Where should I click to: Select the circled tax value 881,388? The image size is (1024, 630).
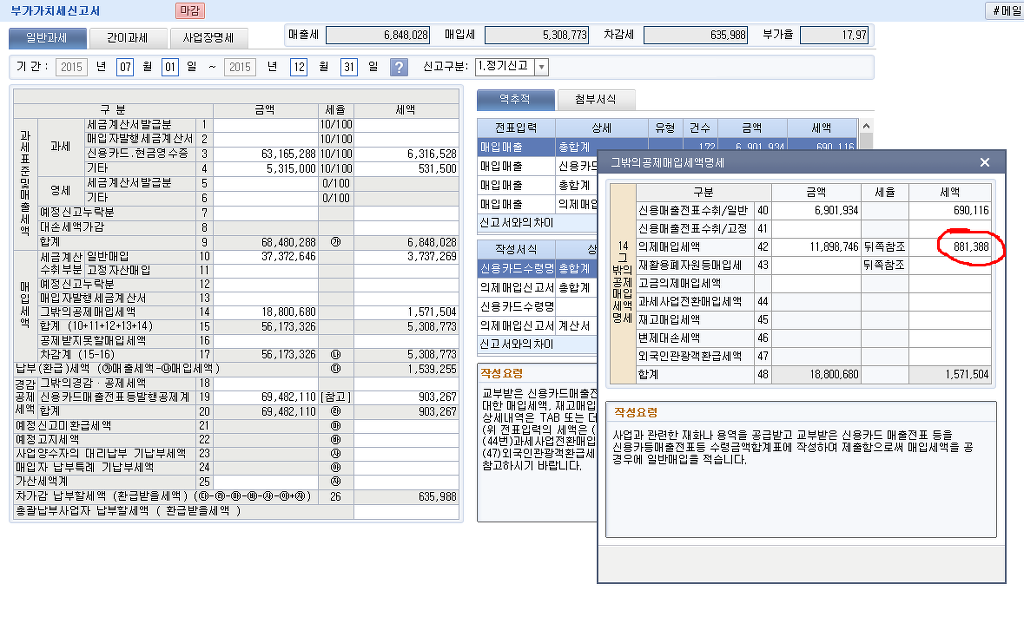[950, 247]
